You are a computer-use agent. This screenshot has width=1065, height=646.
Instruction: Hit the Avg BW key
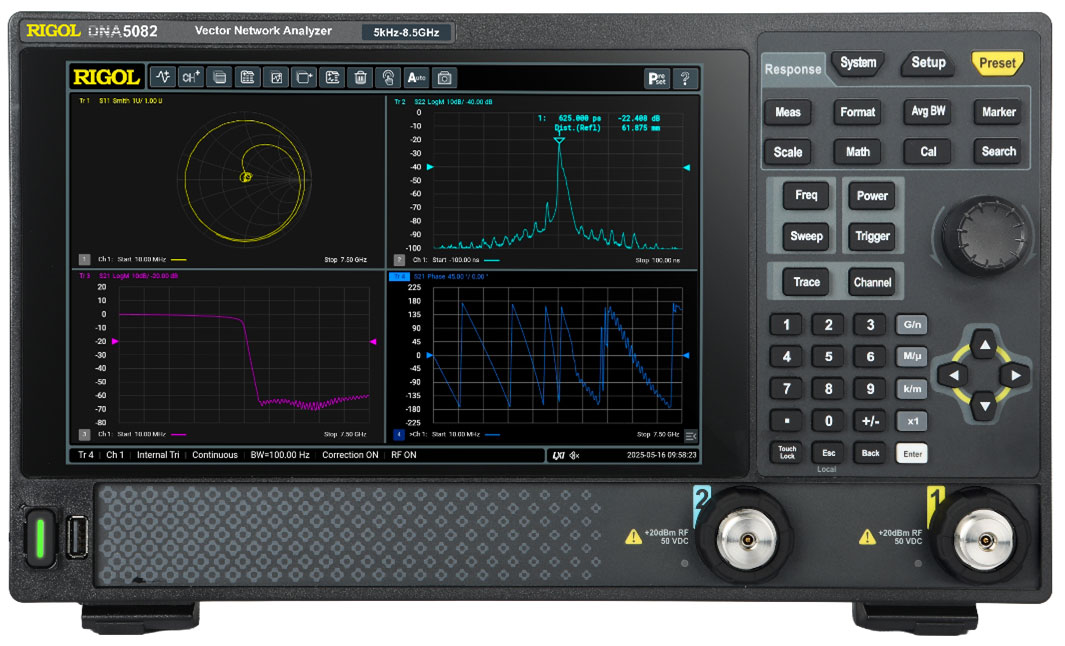928,111
